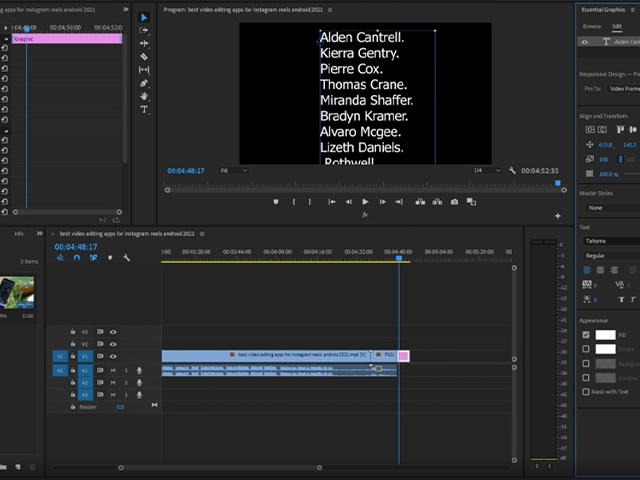
Task: Go to In point
Action: point(332,202)
